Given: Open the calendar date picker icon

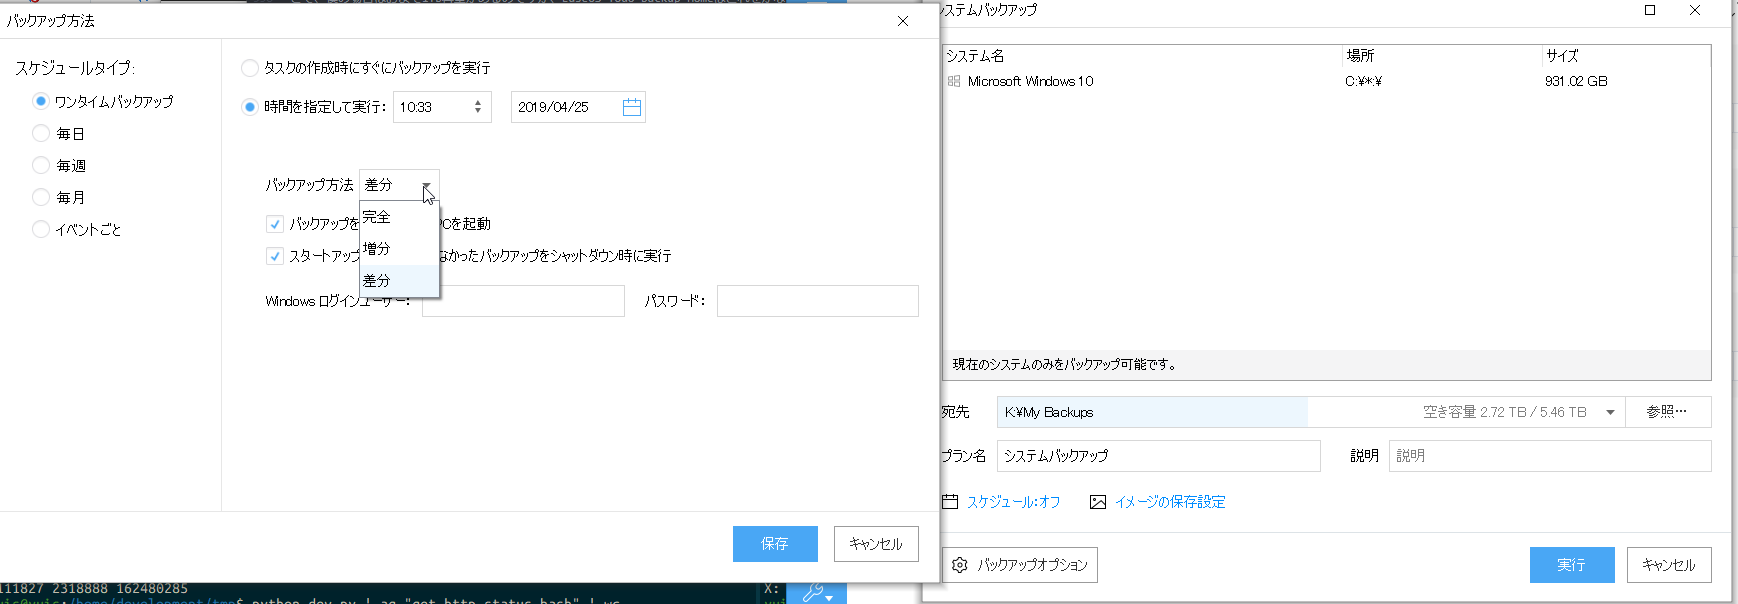Looking at the screenshot, I should tap(632, 107).
